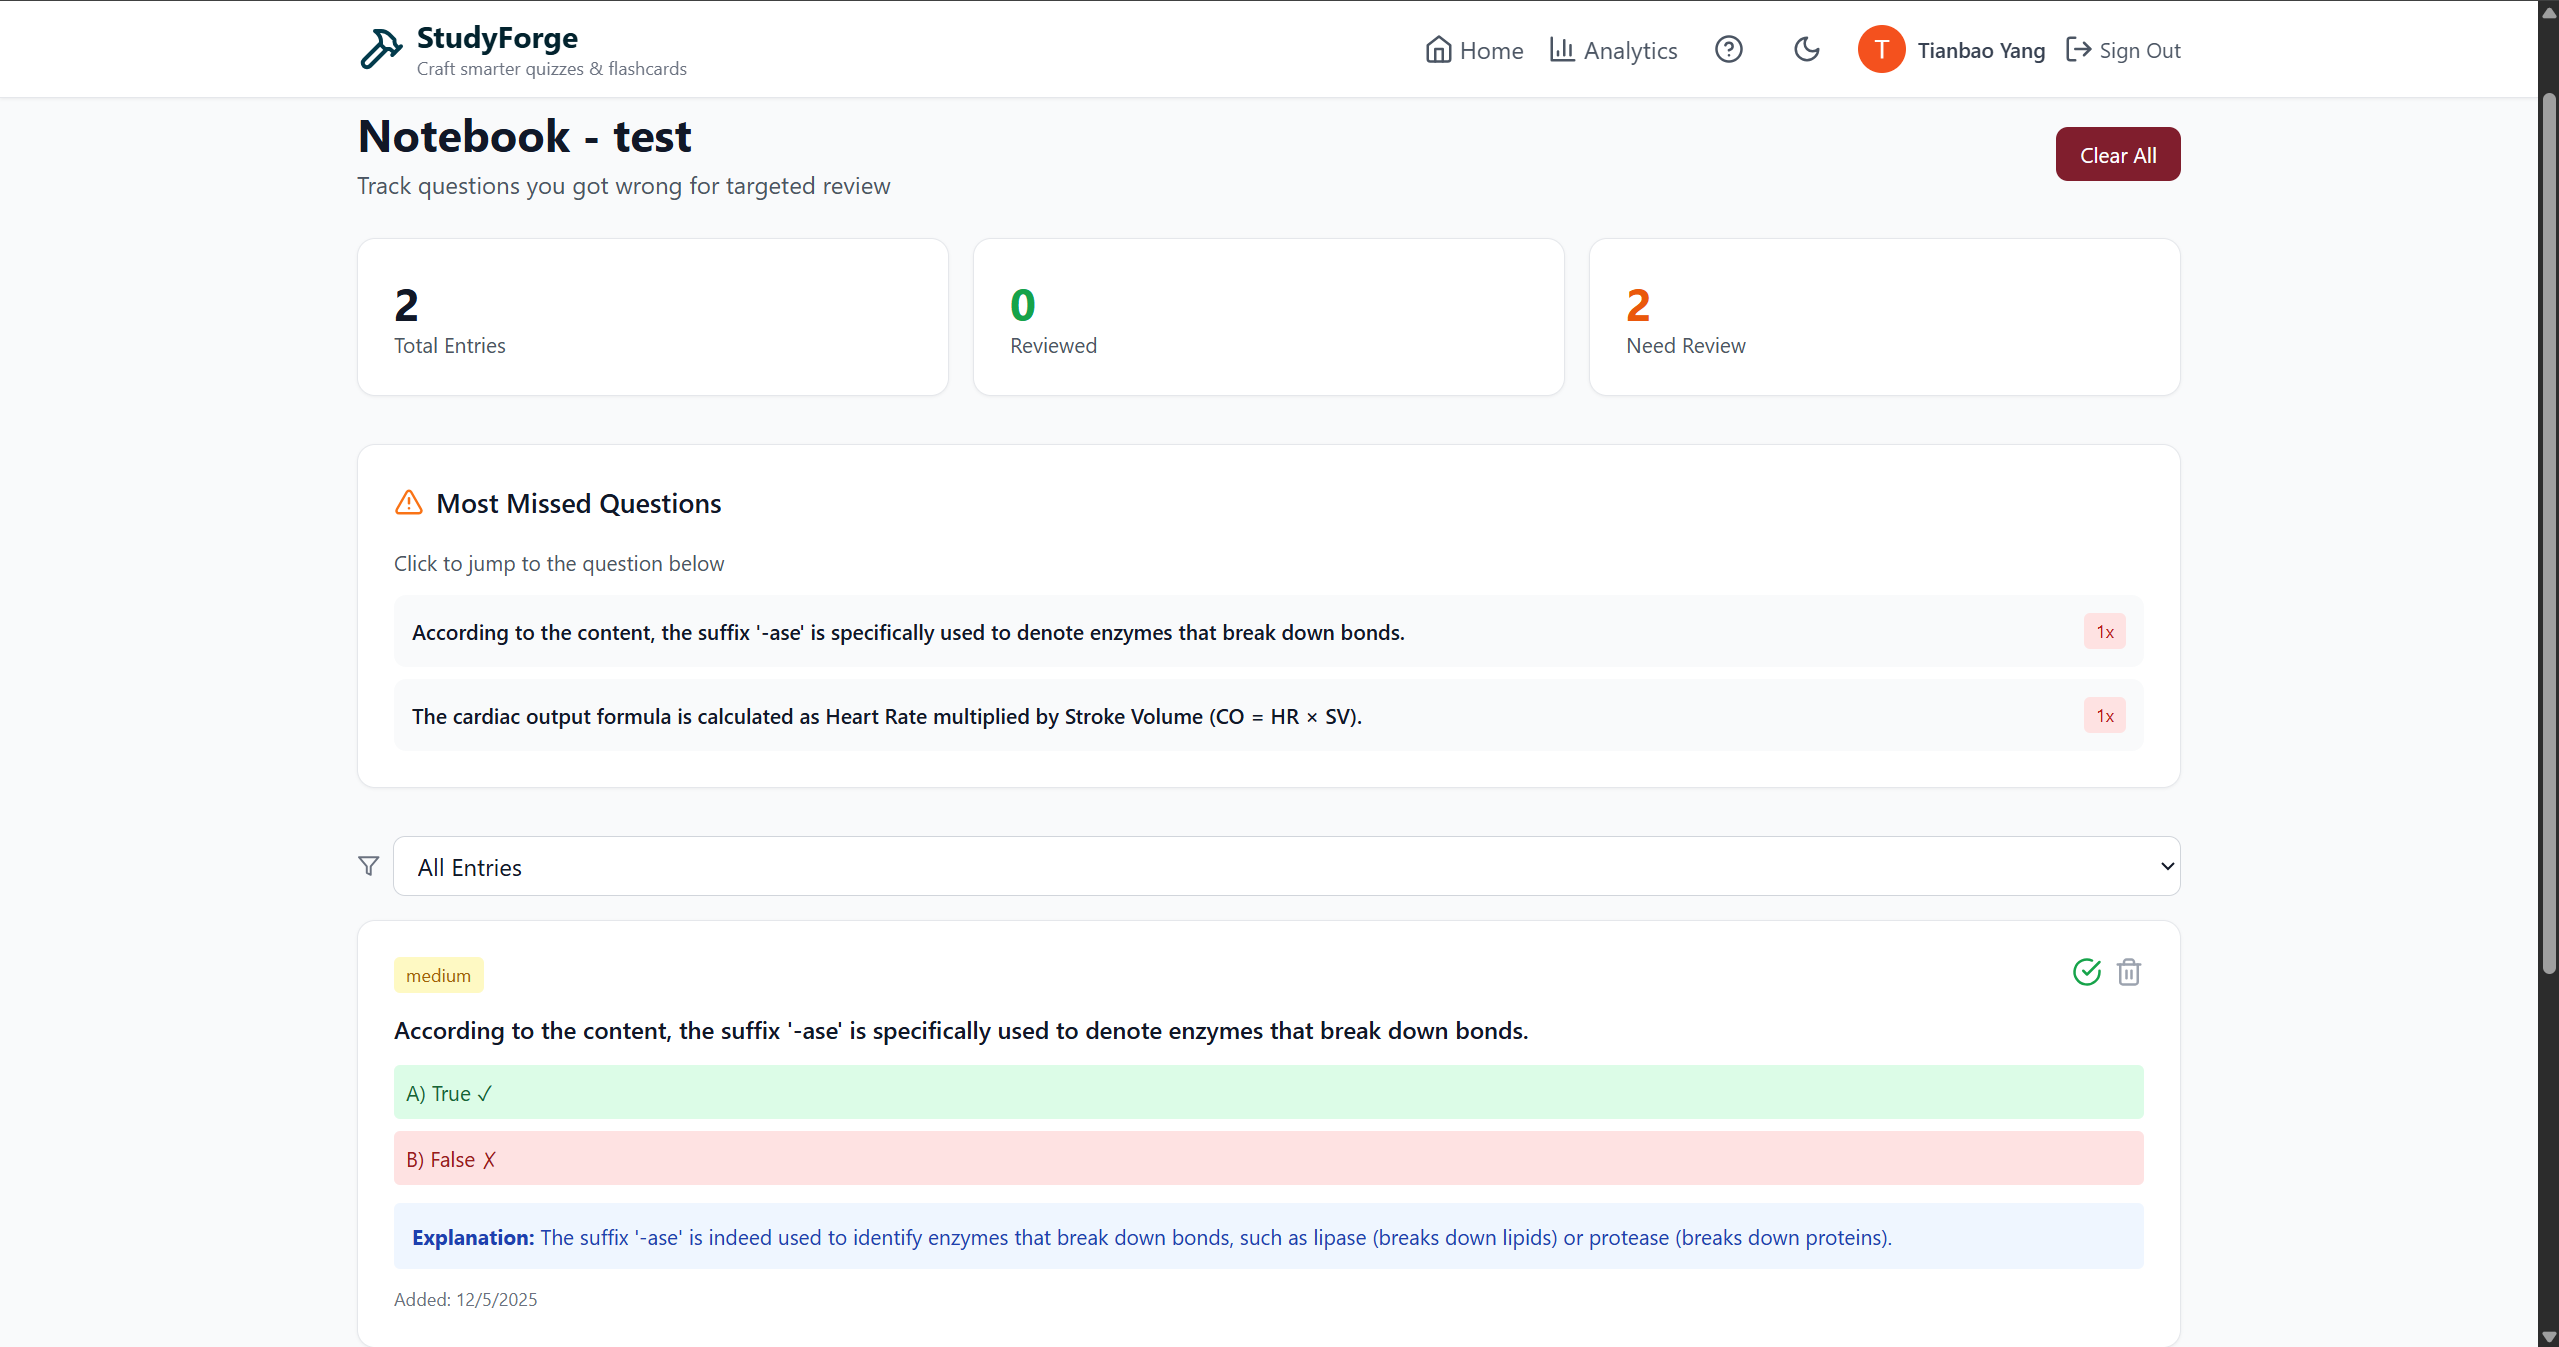This screenshot has width=2559, height=1347.
Task: Open the help question mark icon
Action: coord(1728,49)
